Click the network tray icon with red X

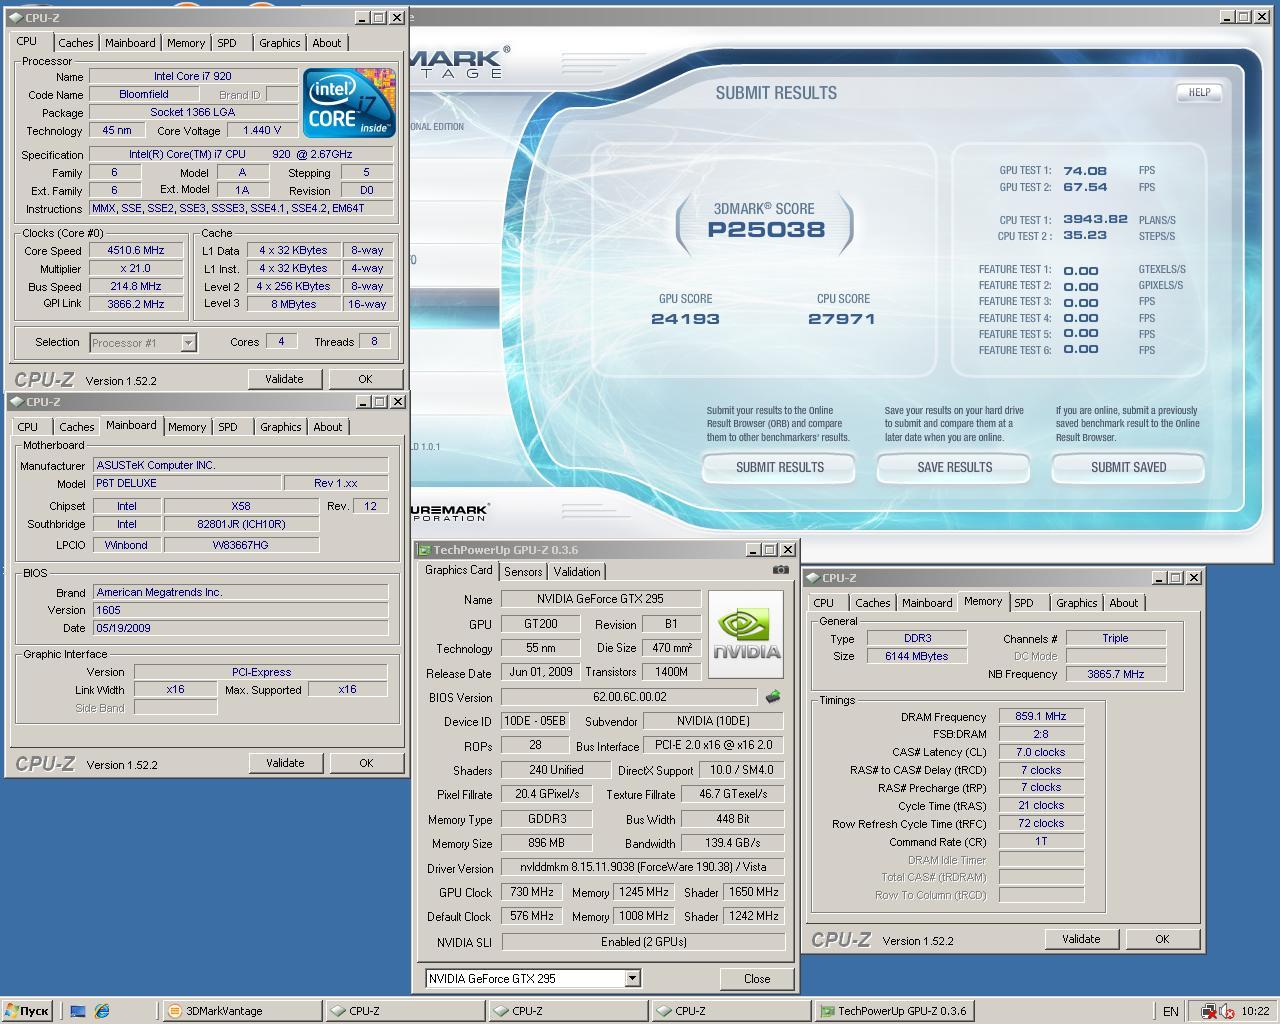(x=1209, y=1011)
